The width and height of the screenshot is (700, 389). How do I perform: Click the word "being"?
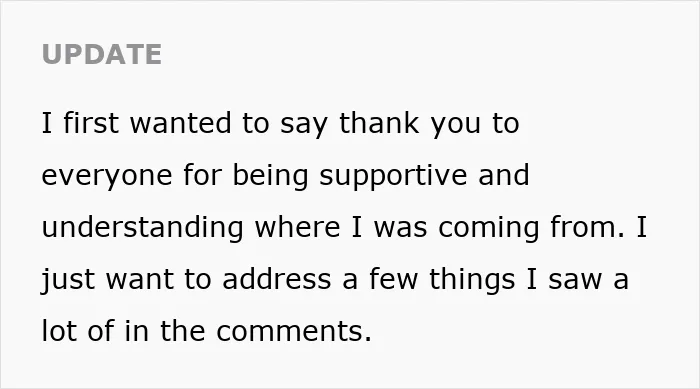(271, 176)
